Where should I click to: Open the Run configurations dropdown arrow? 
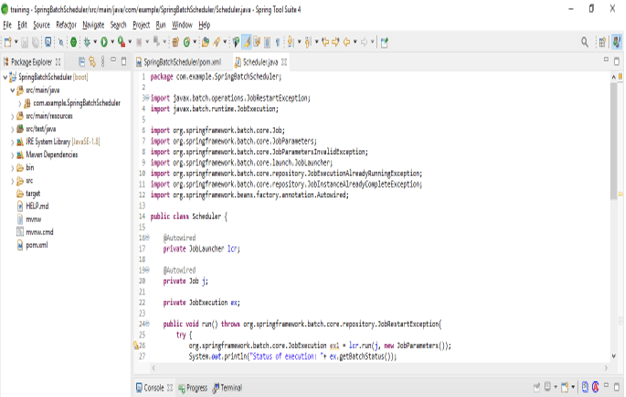tap(112, 42)
